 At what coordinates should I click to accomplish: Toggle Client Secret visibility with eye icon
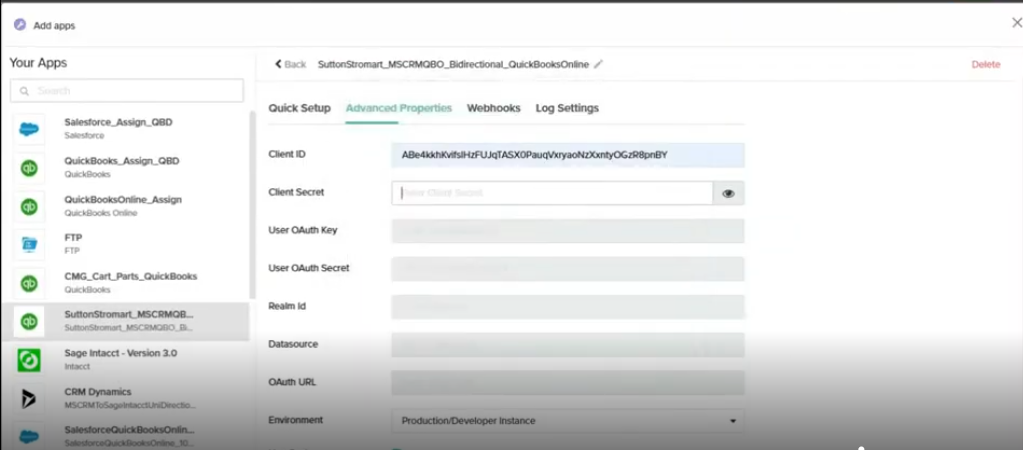point(728,193)
